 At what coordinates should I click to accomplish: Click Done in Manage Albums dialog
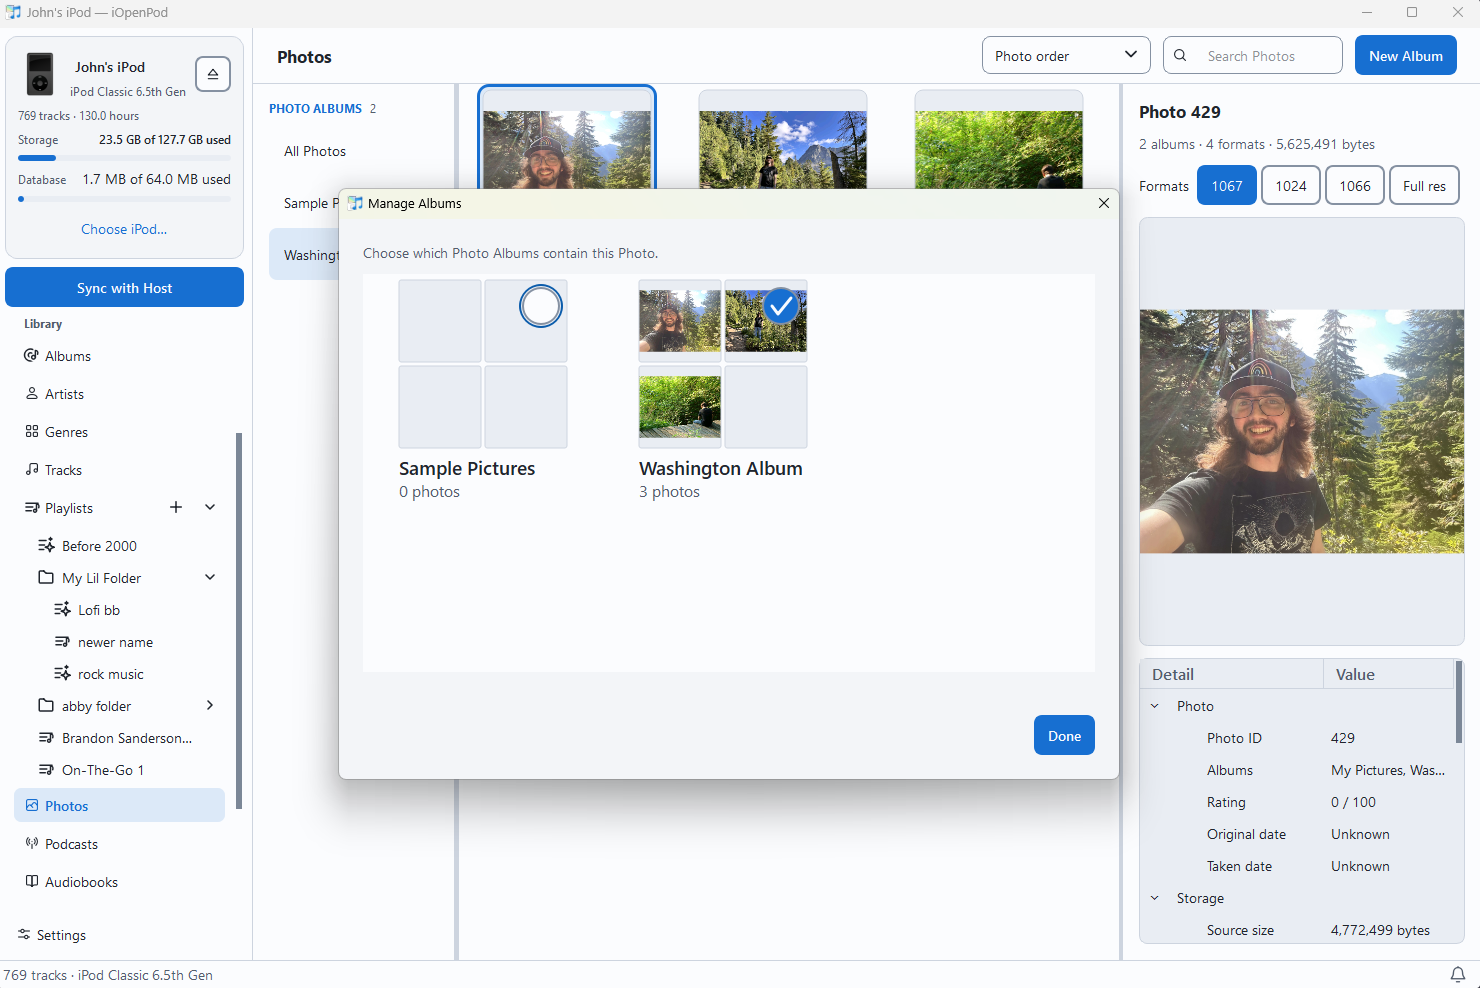point(1064,736)
